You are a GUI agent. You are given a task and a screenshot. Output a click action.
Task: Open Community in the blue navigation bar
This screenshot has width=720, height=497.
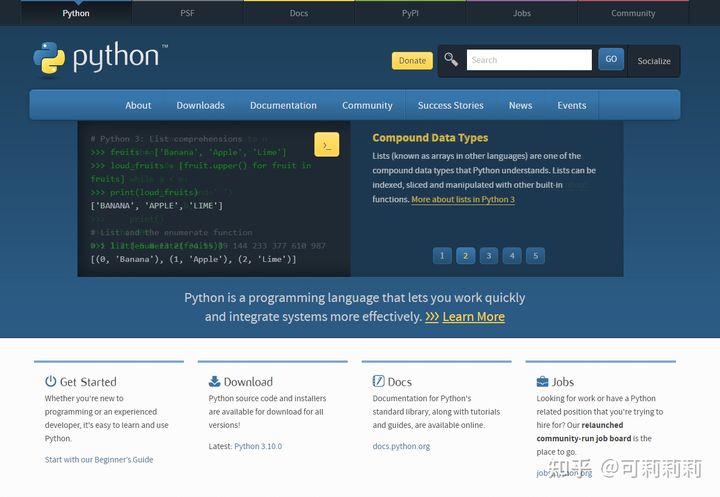click(x=367, y=105)
